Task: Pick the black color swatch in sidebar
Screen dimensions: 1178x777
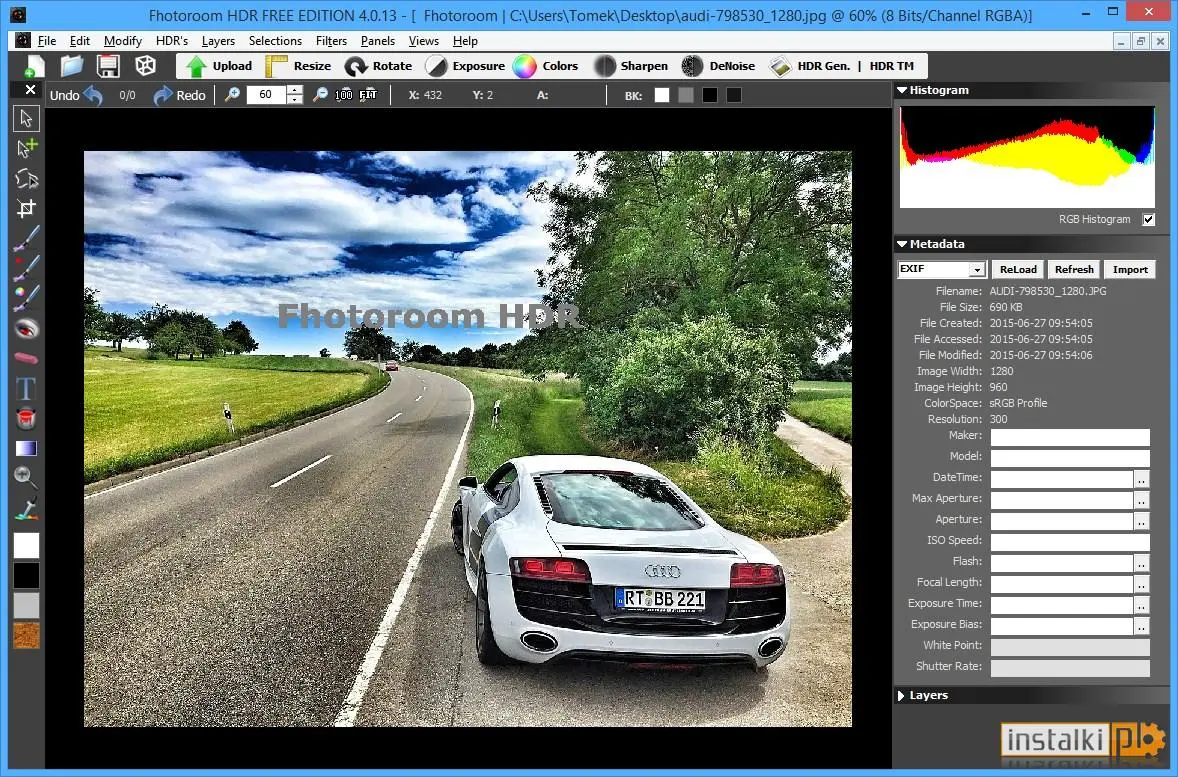Action: (x=26, y=576)
